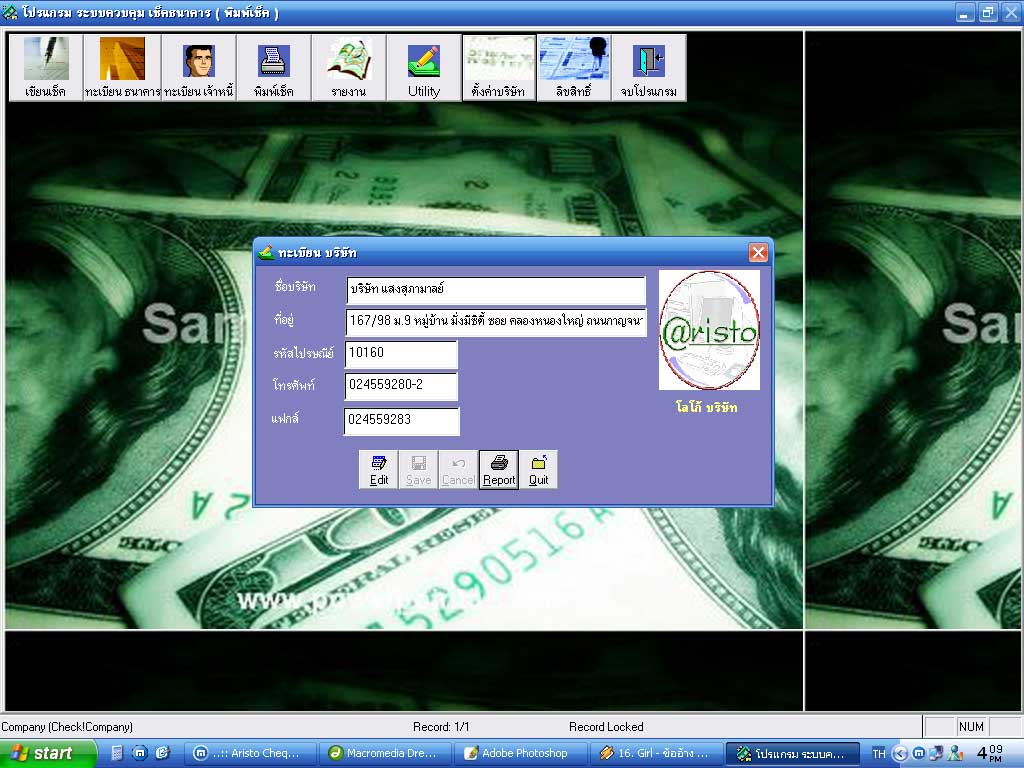Viewport: 1024px width, 768px height.
Task: Click the ทะเบียน ธนาคาร bank registry icon
Action: click(x=122, y=67)
